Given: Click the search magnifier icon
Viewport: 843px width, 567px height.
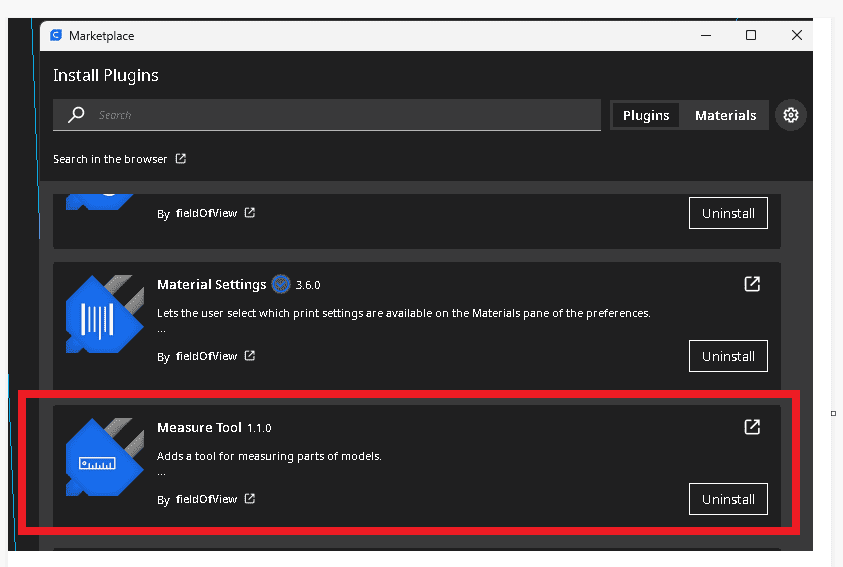Looking at the screenshot, I should (76, 114).
